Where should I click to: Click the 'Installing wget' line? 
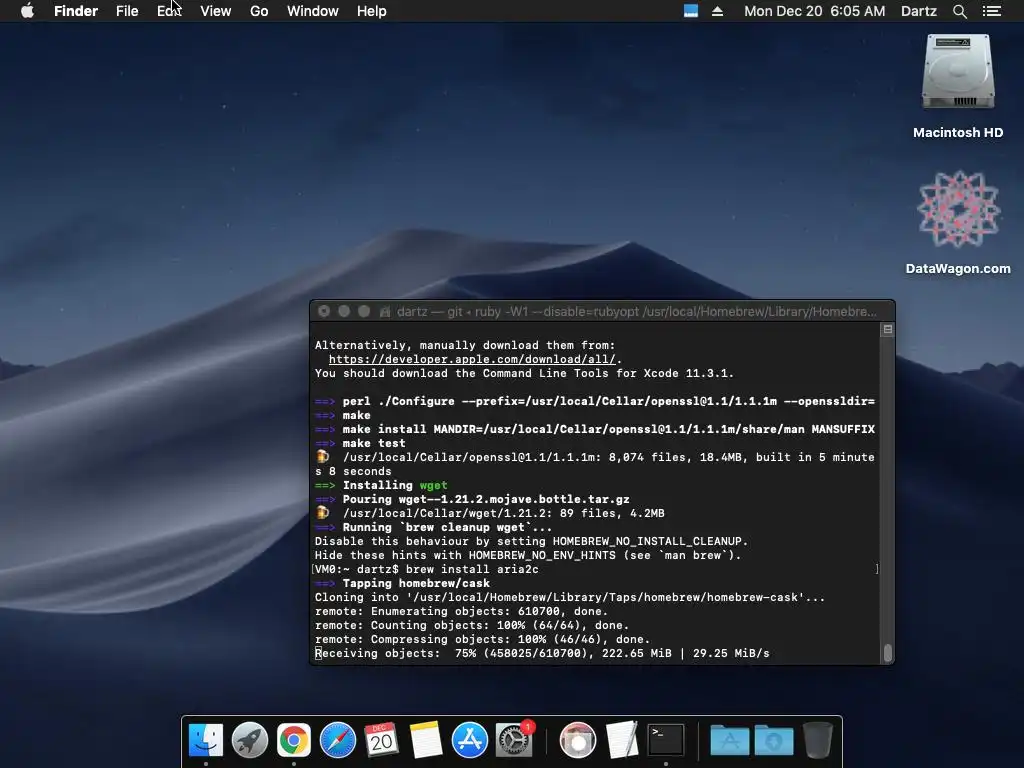point(381,485)
